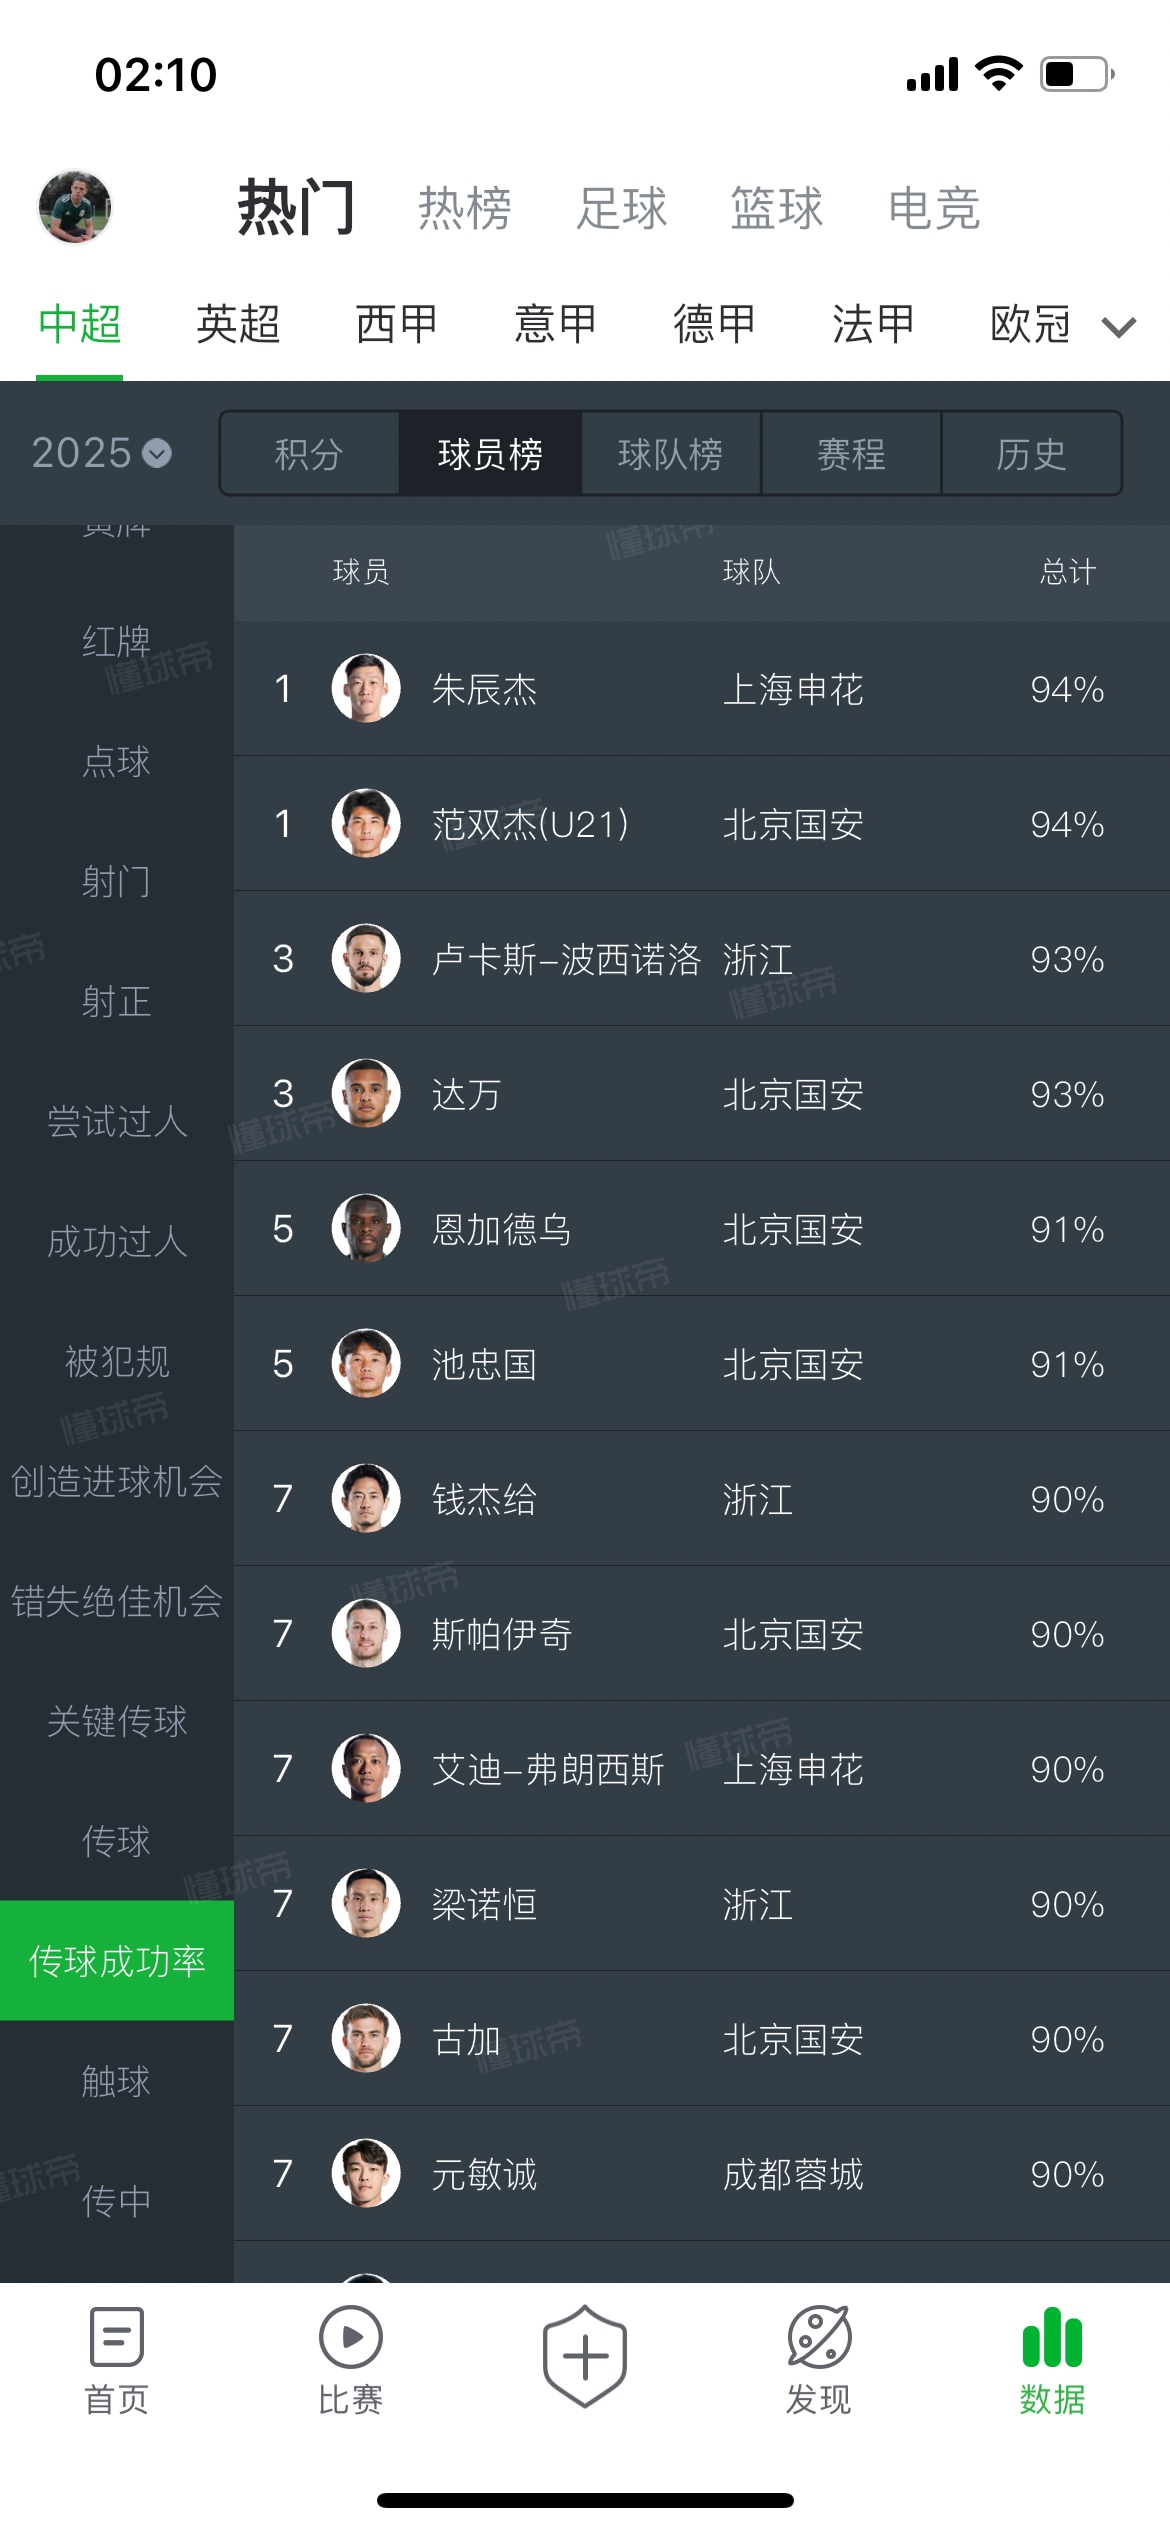Open the 热榜 top category
The height and width of the screenshot is (2532, 1170).
click(464, 208)
